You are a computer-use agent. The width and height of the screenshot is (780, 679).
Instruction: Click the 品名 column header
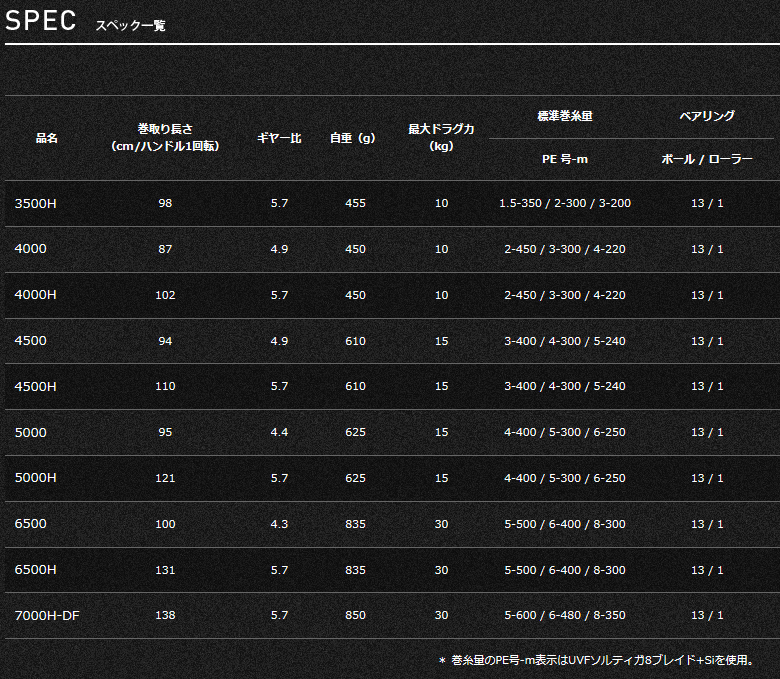click(x=47, y=138)
